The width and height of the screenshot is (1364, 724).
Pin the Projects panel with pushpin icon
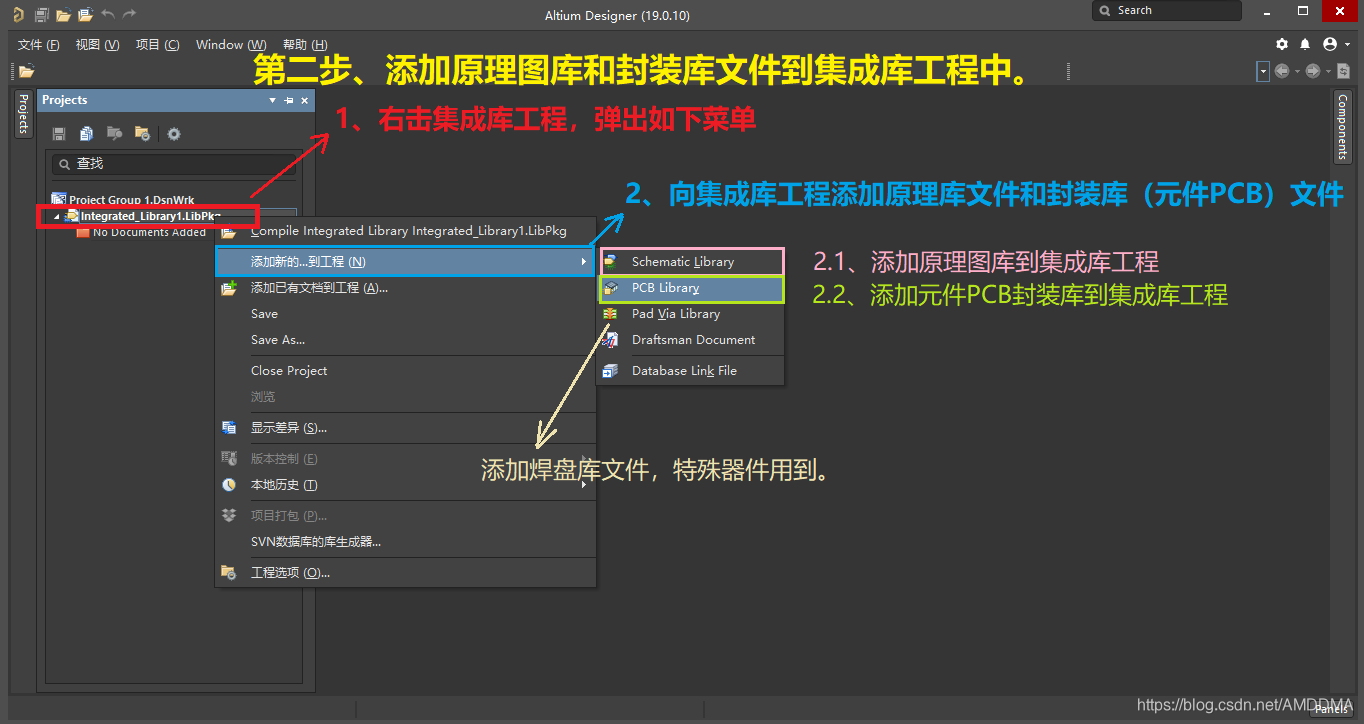click(x=289, y=101)
